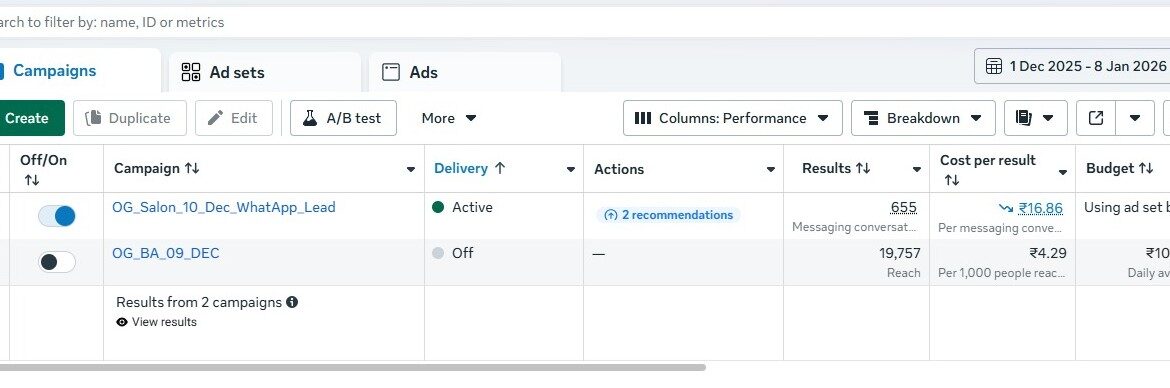Sort by Cost per result arrows
Screen dimensions: 1170x388
pos(951,180)
